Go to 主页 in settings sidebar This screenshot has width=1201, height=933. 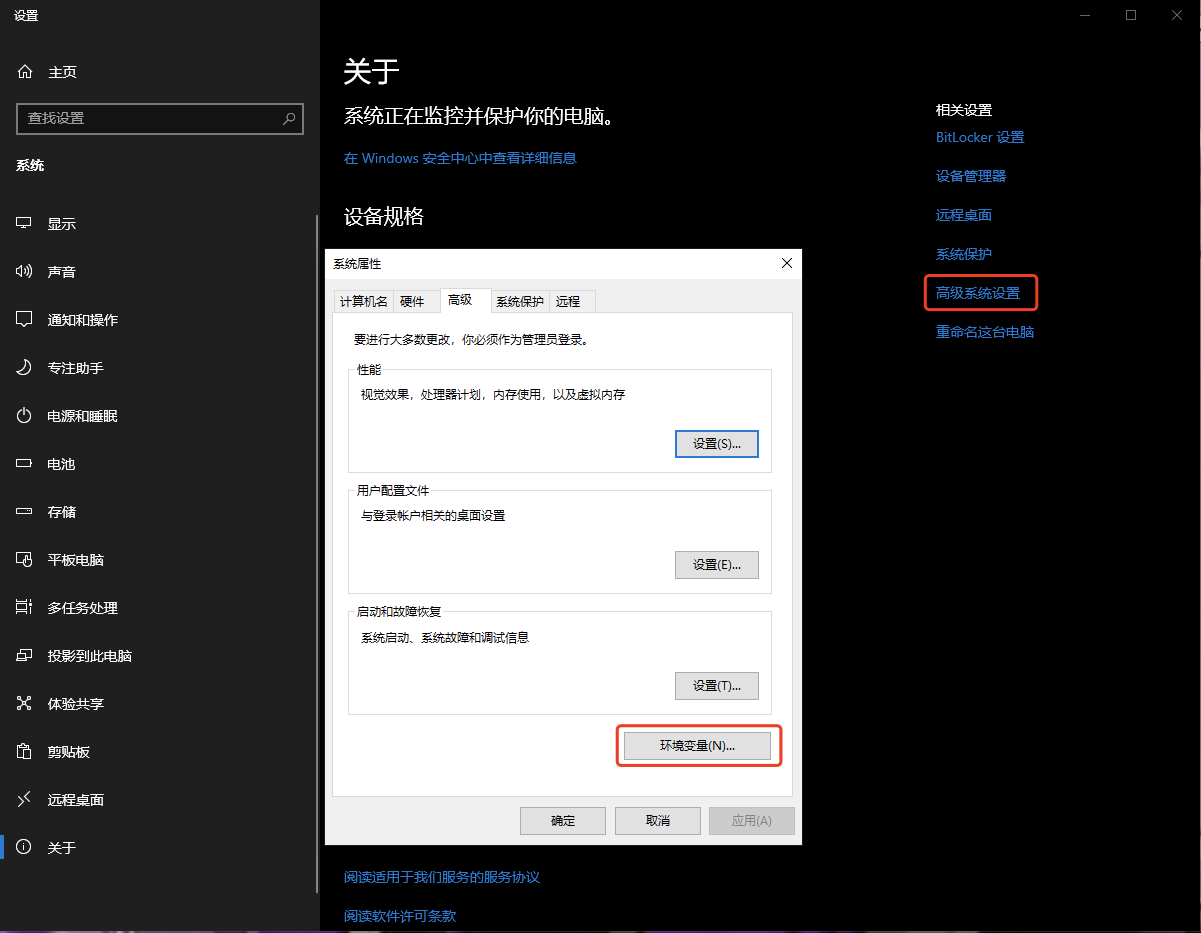(x=62, y=72)
